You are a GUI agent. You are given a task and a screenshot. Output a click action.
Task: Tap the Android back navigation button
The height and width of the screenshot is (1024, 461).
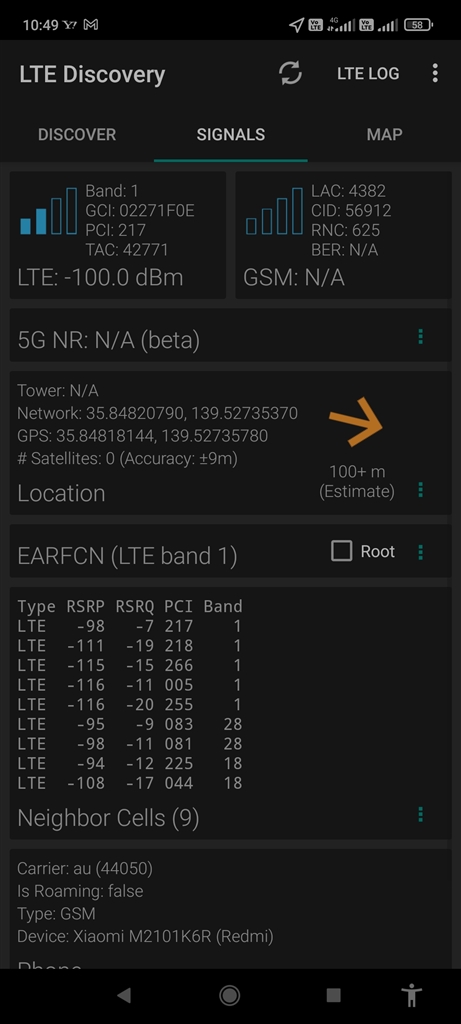(x=123, y=995)
